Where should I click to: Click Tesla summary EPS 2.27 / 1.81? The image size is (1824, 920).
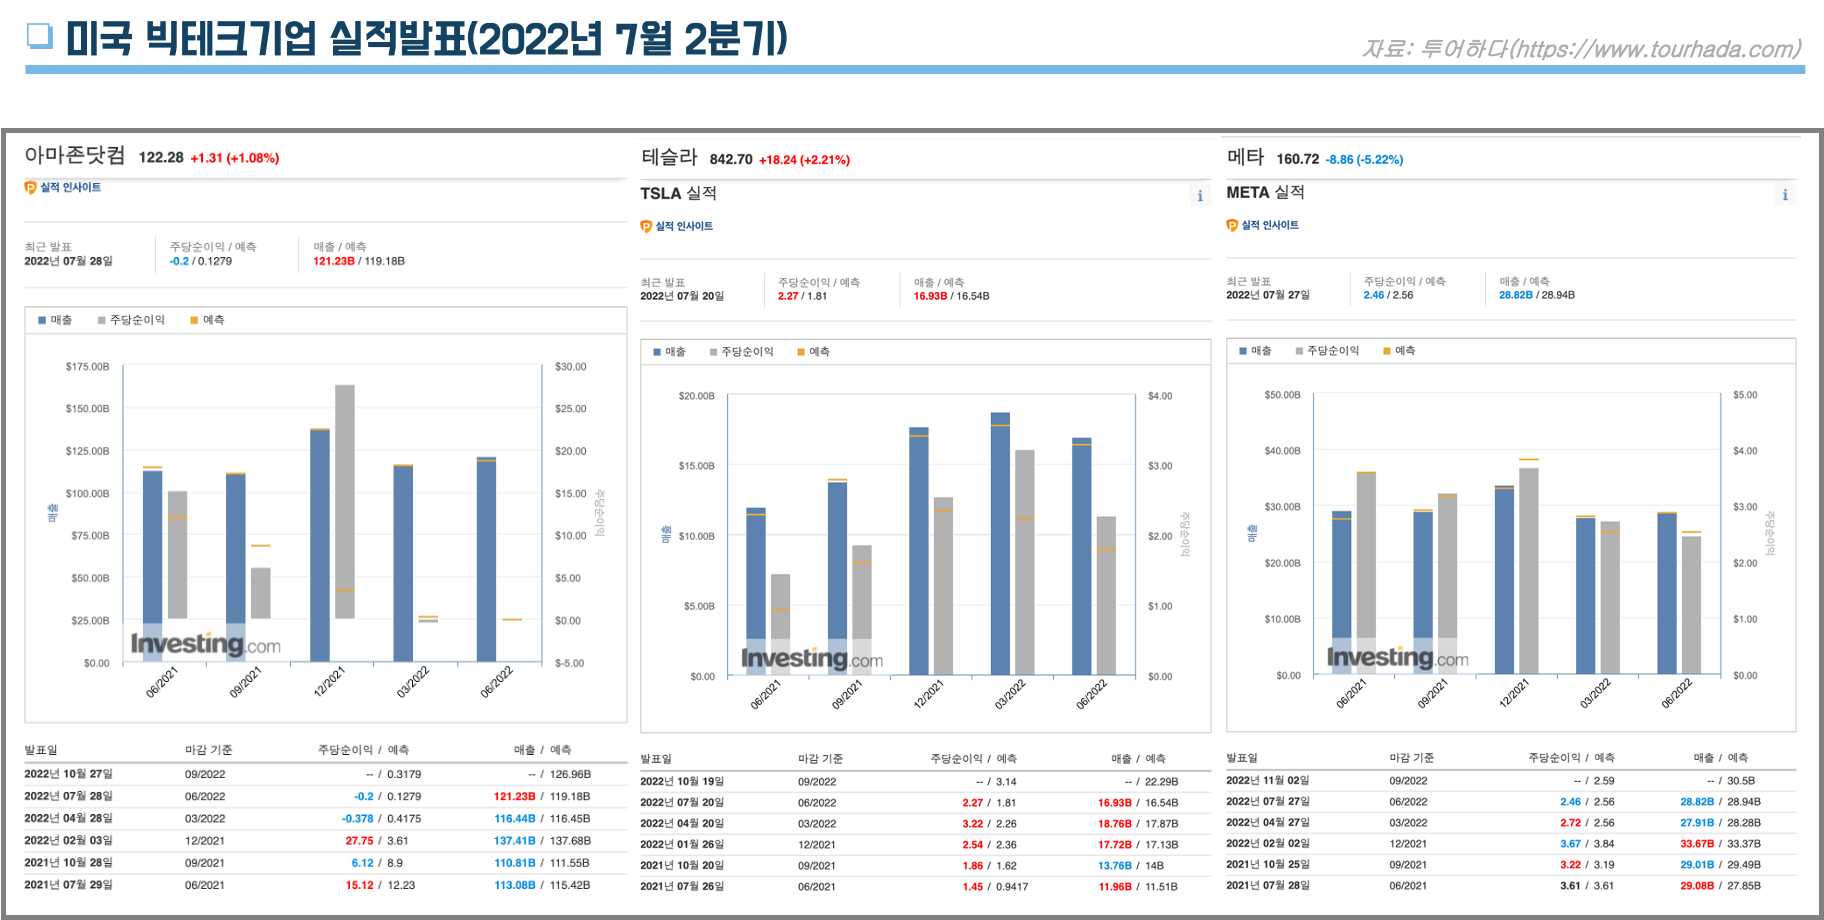point(802,296)
